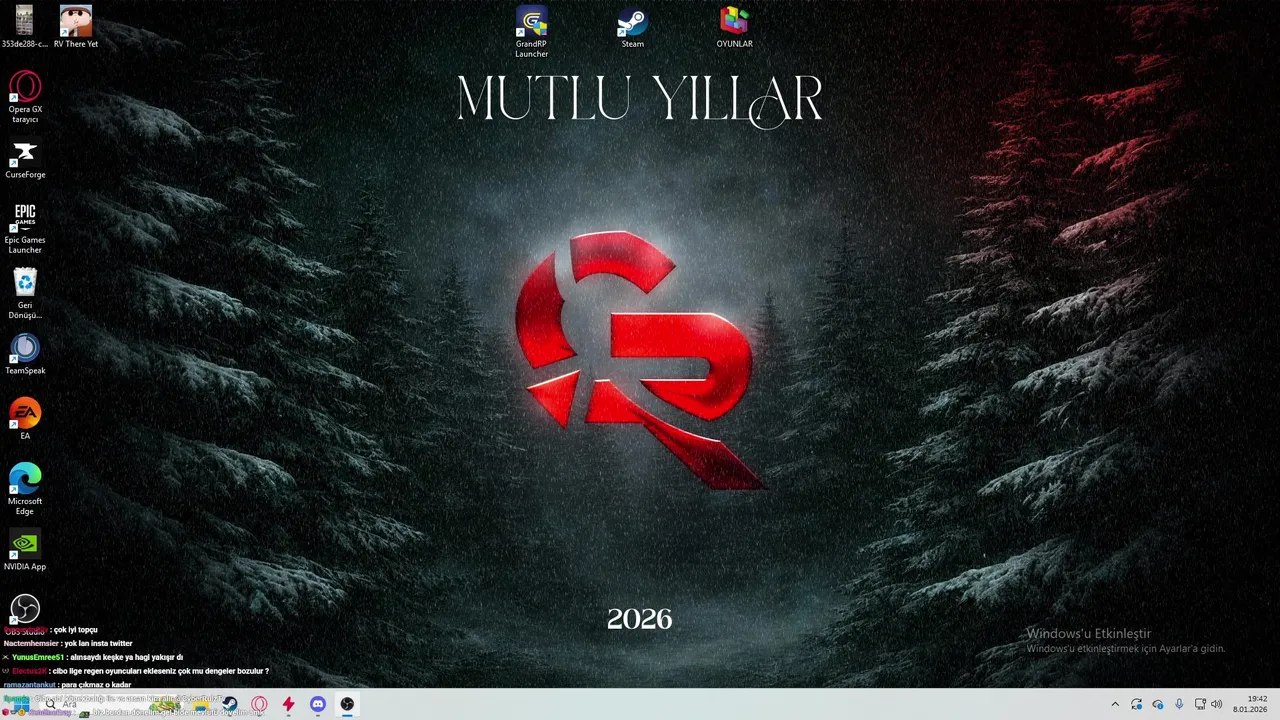Launch Opera GX tarayıcı from the desktop
The image size is (1280, 720).
25,97
